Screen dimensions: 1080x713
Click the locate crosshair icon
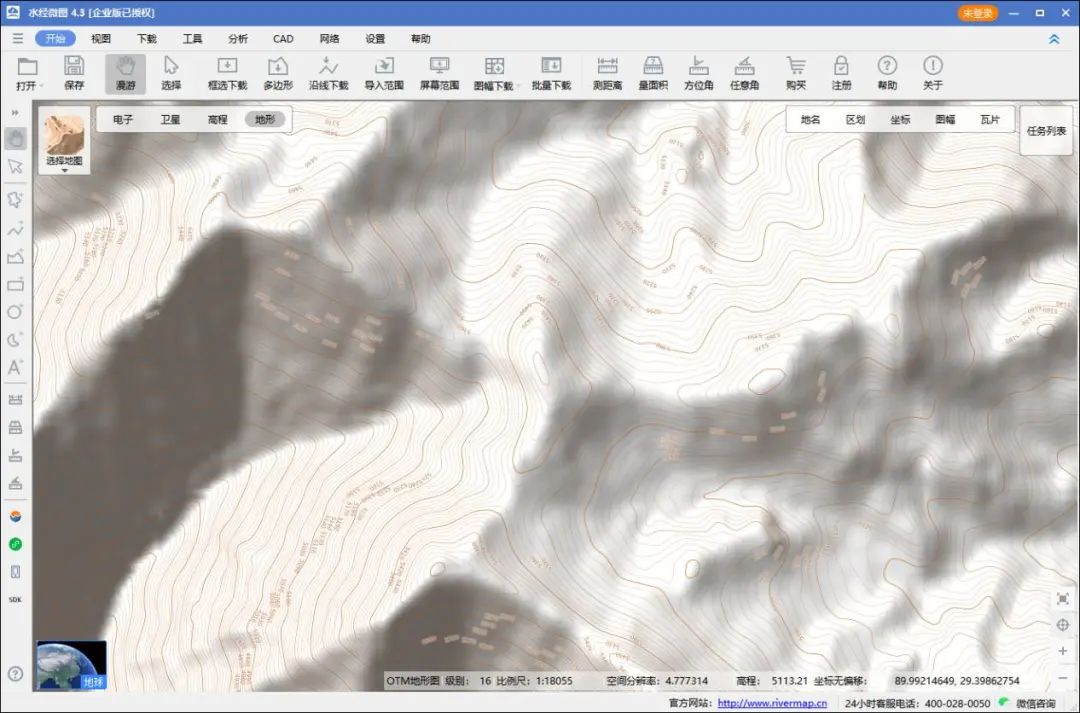(1063, 625)
